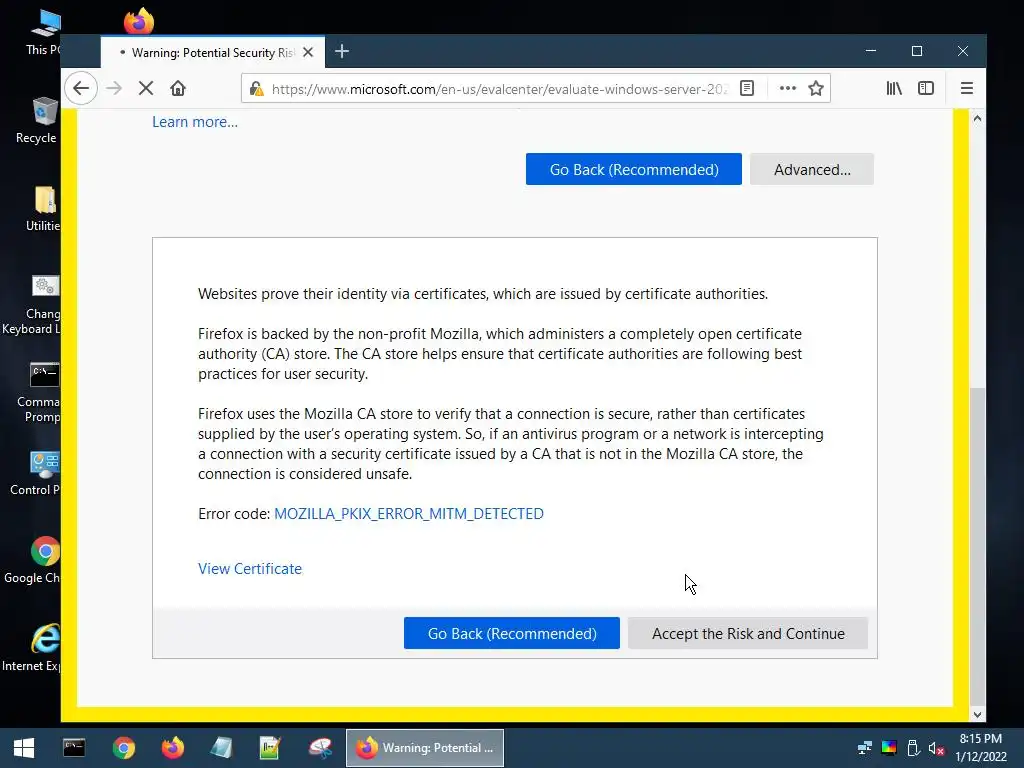This screenshot has width=1024, height=768.
Task: Click the Firefox back arrow button
Action: point(81,88)
